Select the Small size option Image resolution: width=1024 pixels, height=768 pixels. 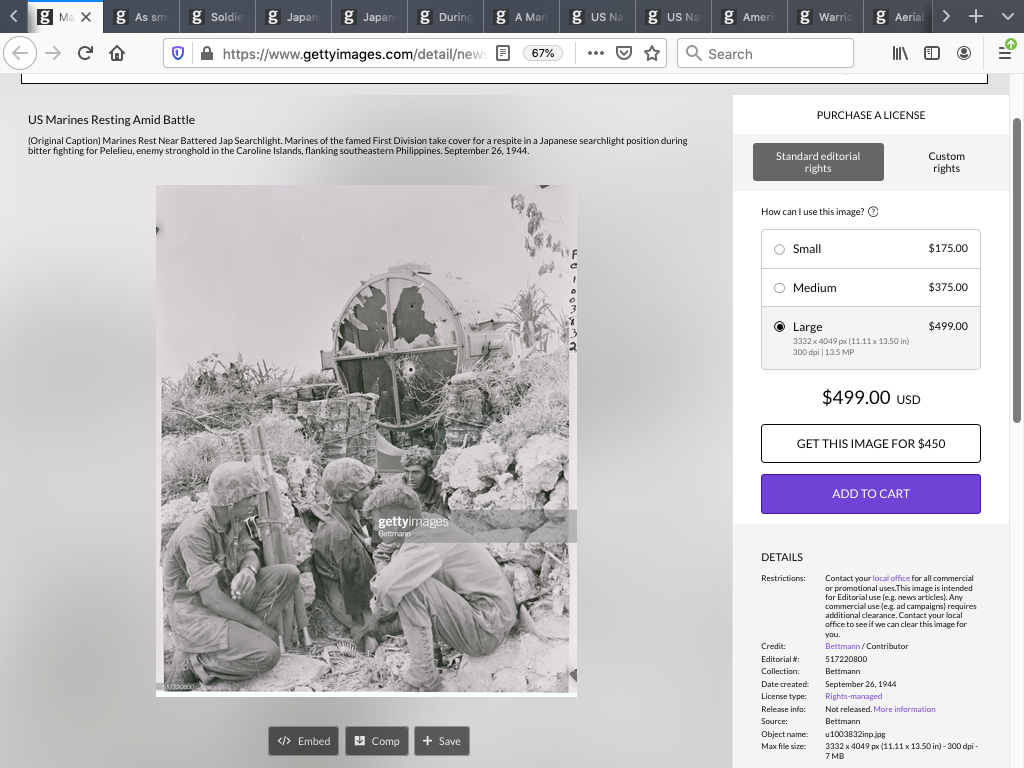click(x=780, y=249)
